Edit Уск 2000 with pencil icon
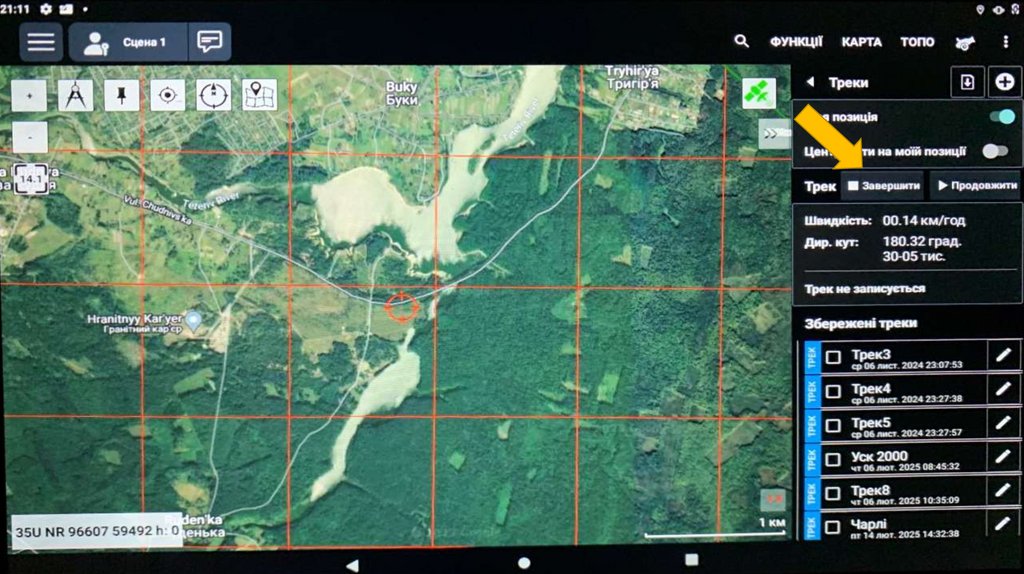This screenshot has height=574, width=1024. click(1003, 456)
